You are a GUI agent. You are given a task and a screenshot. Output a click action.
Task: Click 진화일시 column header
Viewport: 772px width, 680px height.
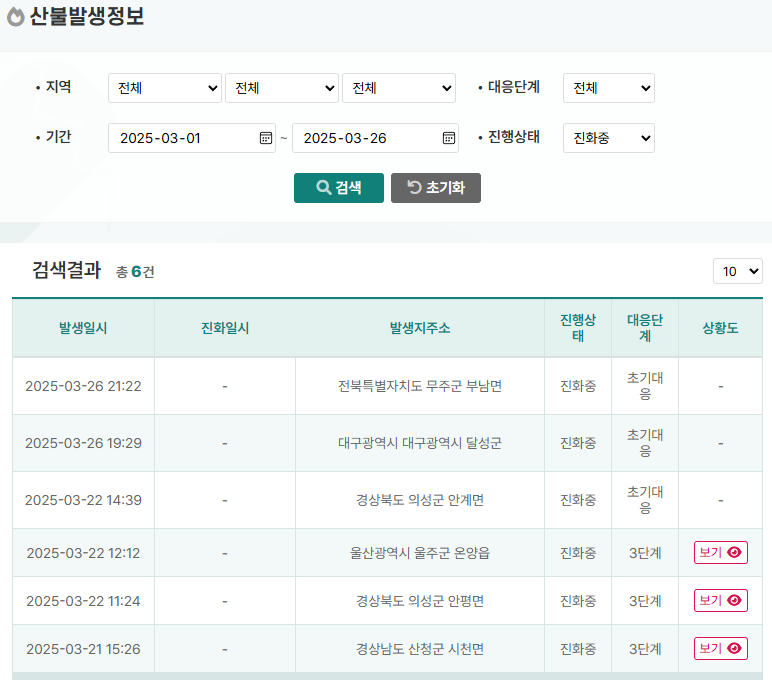[x=225, y=328]
